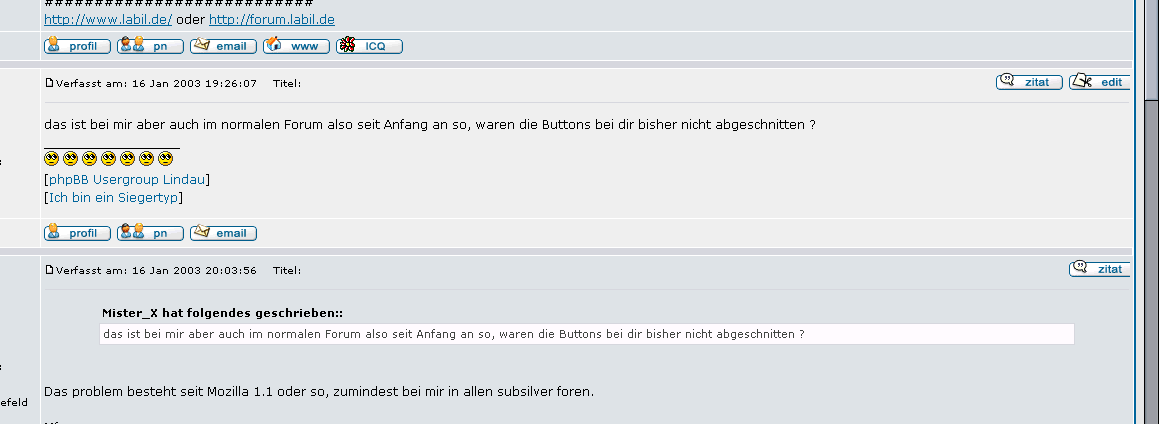
Task: Click the email button below the Siegertyp signature
Action: (x=223, y=233)
